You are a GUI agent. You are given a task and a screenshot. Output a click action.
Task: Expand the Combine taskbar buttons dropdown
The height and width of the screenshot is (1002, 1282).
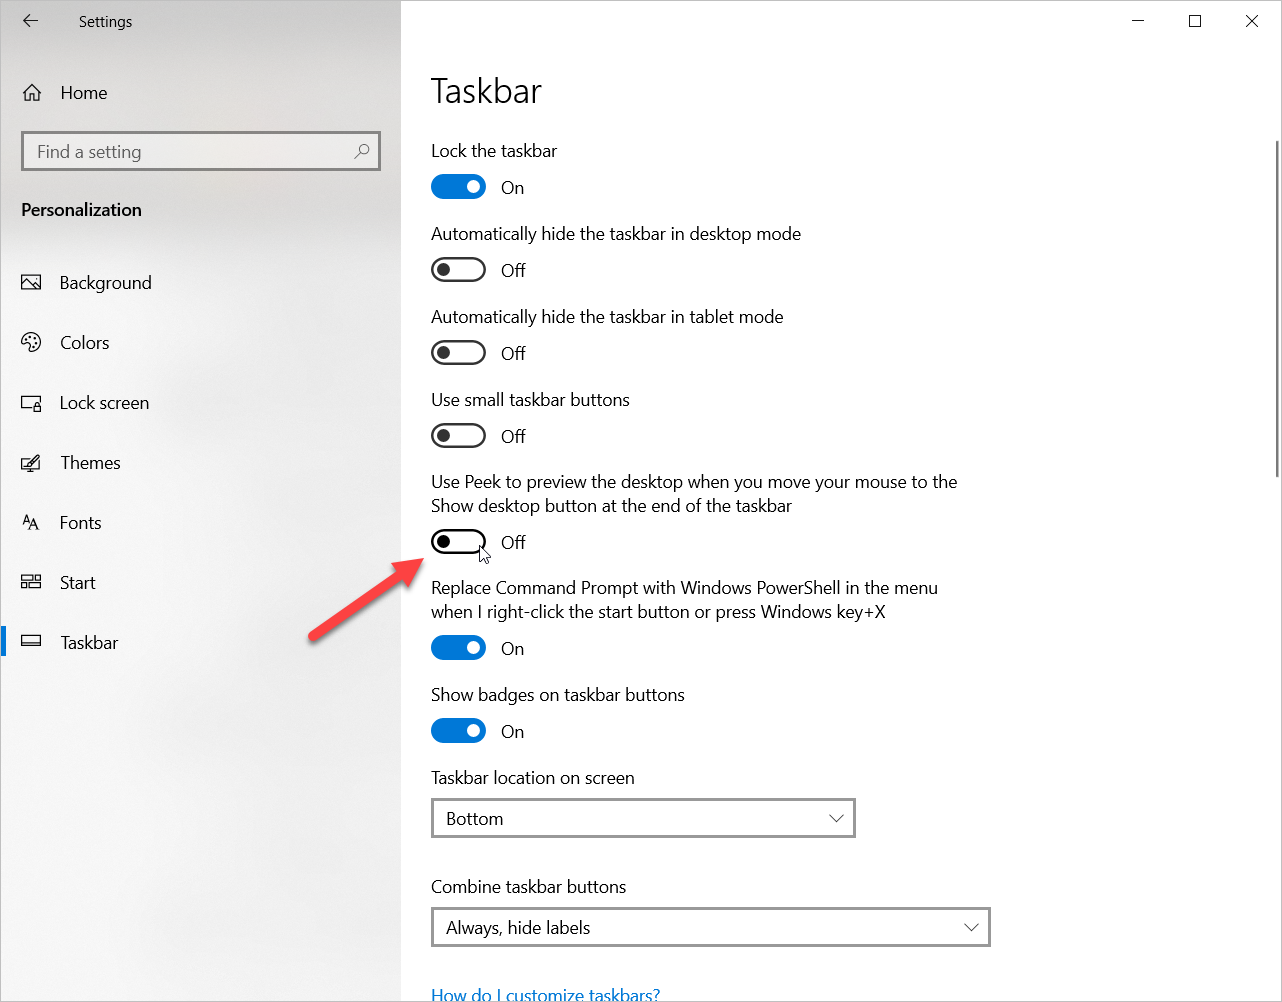tap(710, 927)
